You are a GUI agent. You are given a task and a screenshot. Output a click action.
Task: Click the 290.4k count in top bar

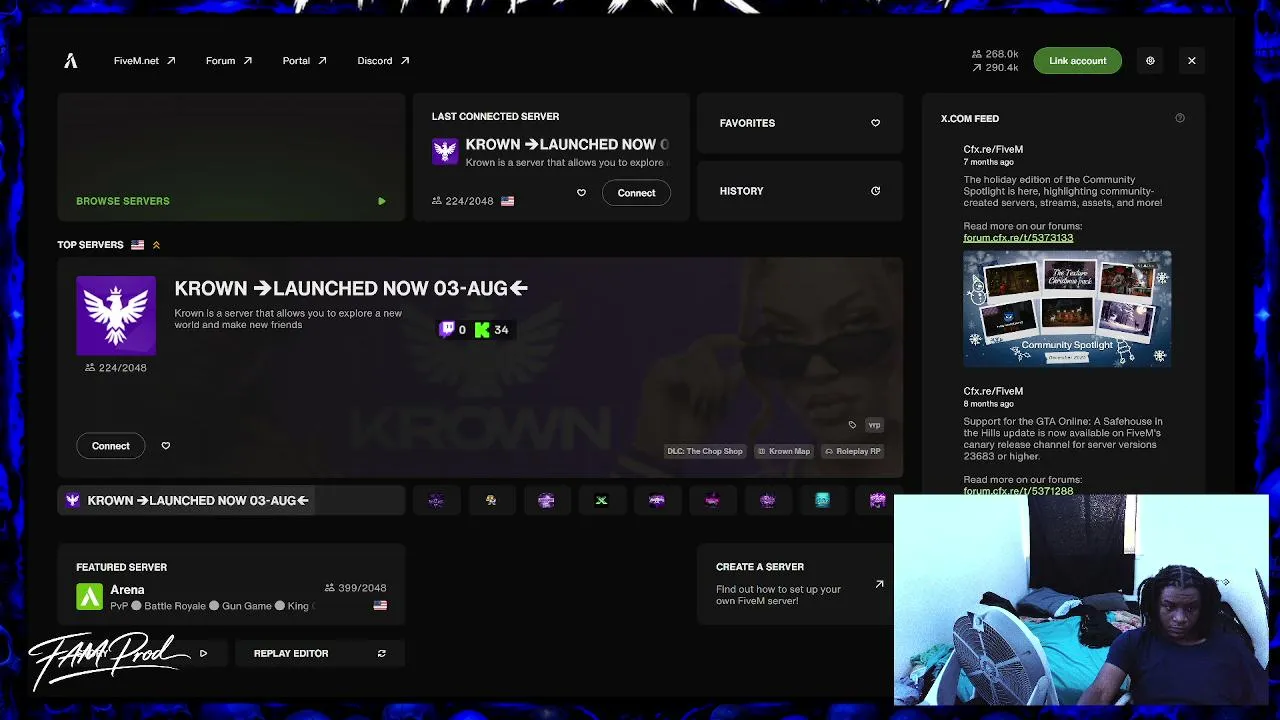click(x=995, y=68)
